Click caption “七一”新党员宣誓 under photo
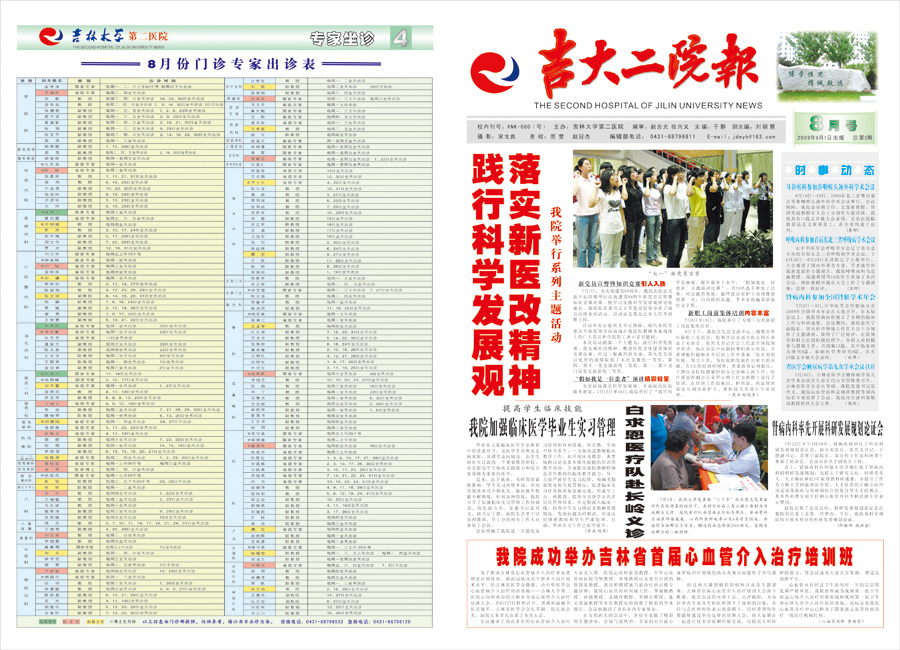 tap(673, 274)
